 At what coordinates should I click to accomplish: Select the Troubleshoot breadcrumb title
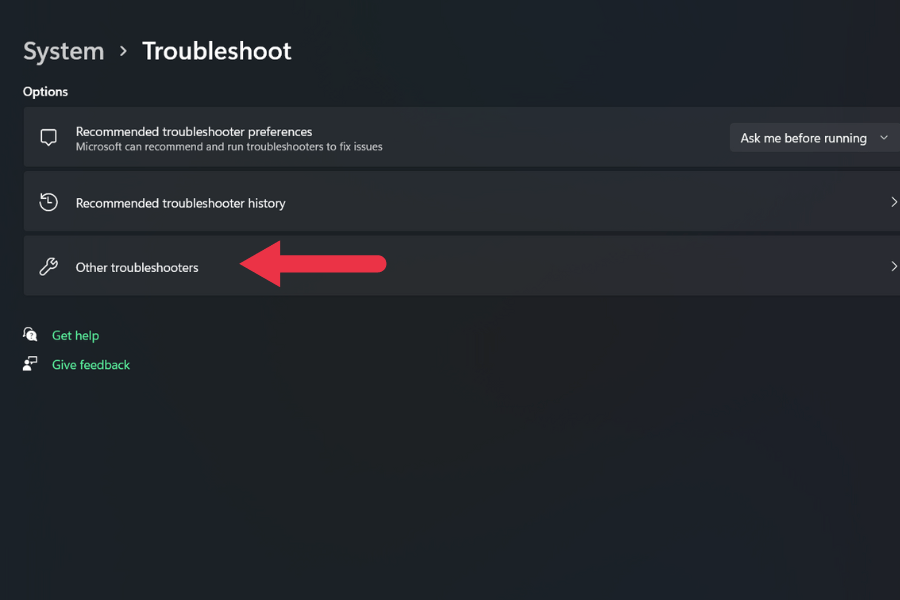[x=217, y=51]
